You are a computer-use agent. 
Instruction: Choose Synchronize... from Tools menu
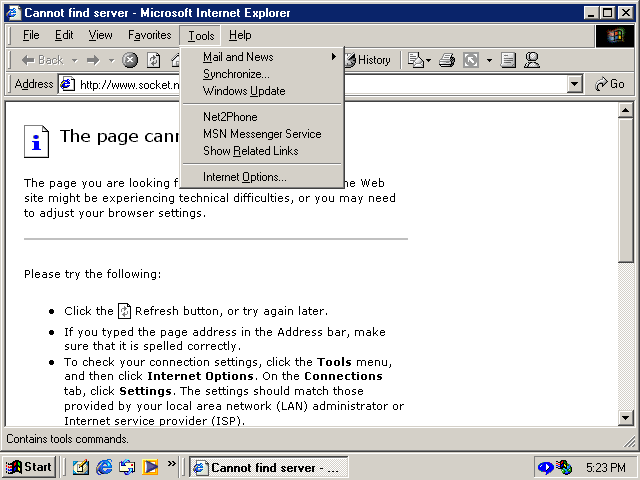[x=262, y=74]
